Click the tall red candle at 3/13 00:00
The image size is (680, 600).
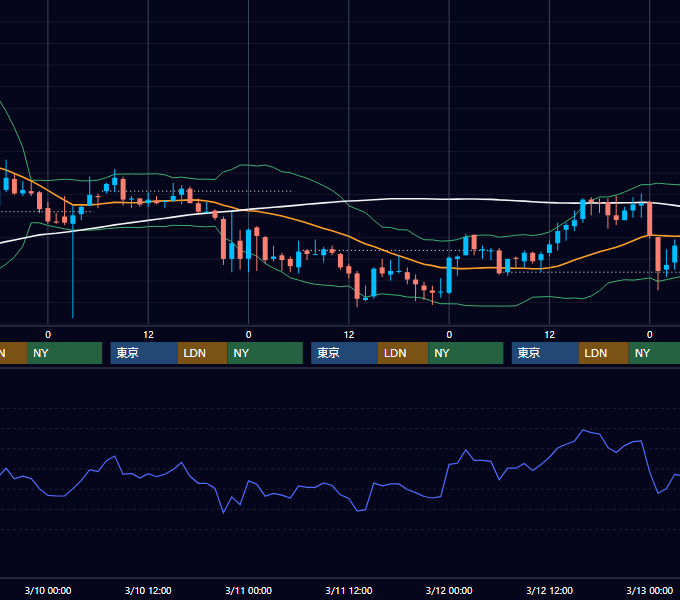click(650, 218)
